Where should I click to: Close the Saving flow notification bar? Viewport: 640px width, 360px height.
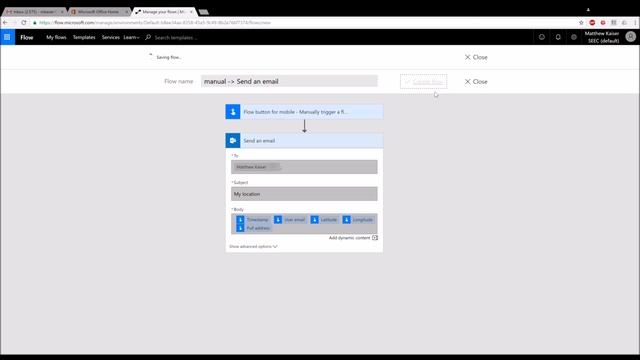476,57
